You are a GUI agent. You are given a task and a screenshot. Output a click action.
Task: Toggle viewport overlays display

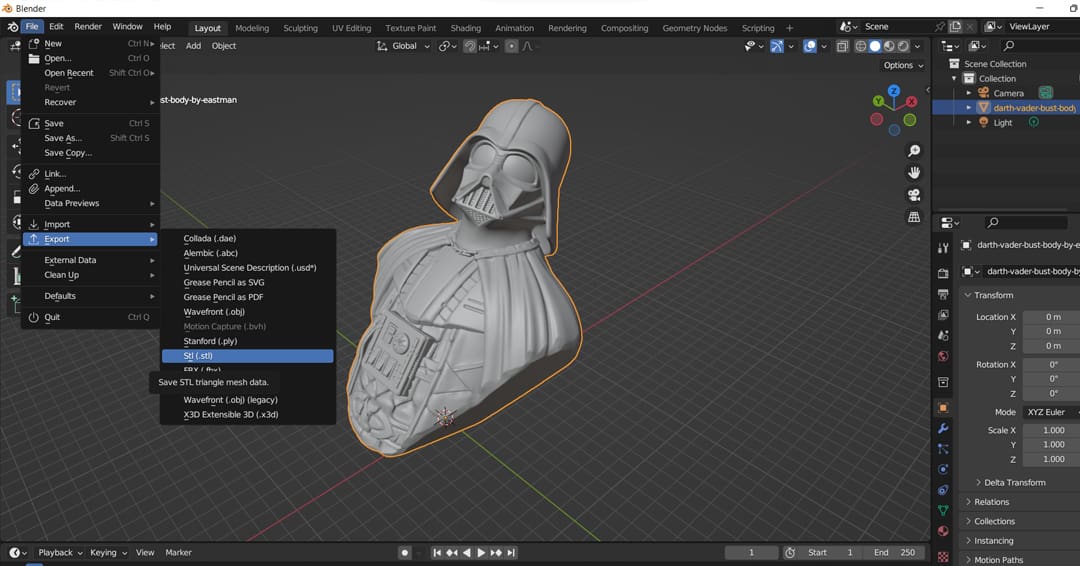pos(810,46)
